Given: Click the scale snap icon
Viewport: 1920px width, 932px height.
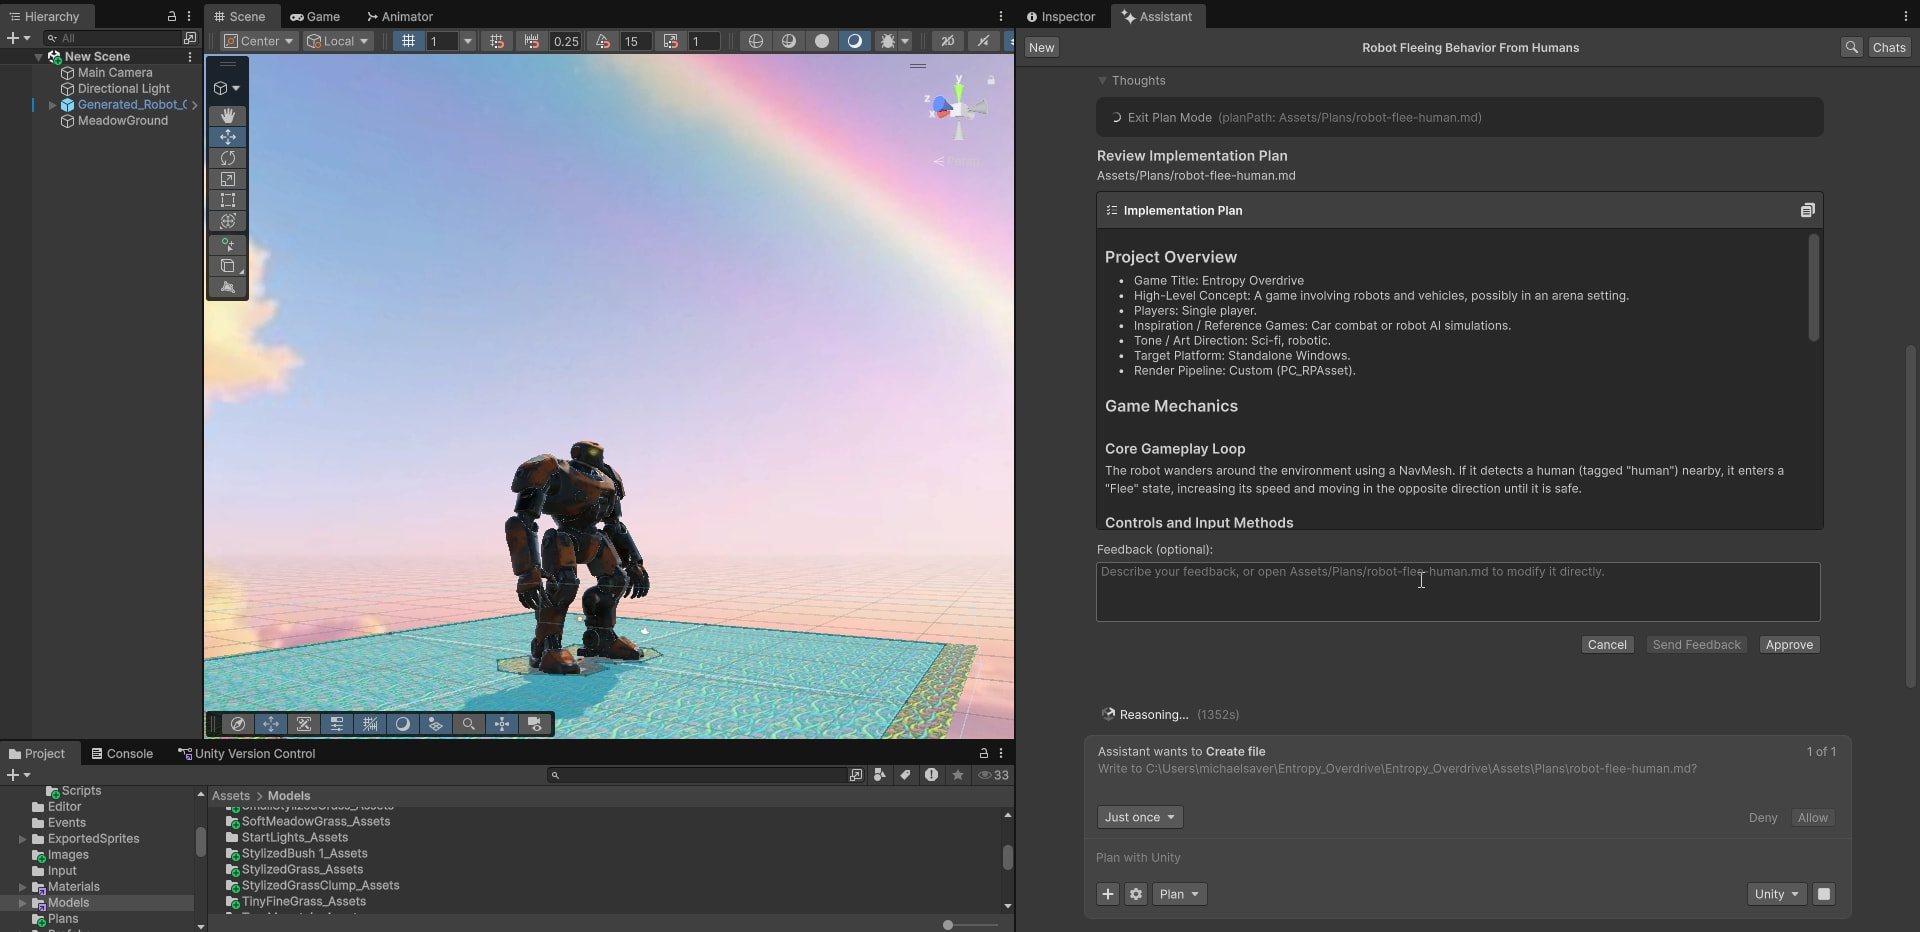Looking at the screenshot, I should tap(671, 41).
